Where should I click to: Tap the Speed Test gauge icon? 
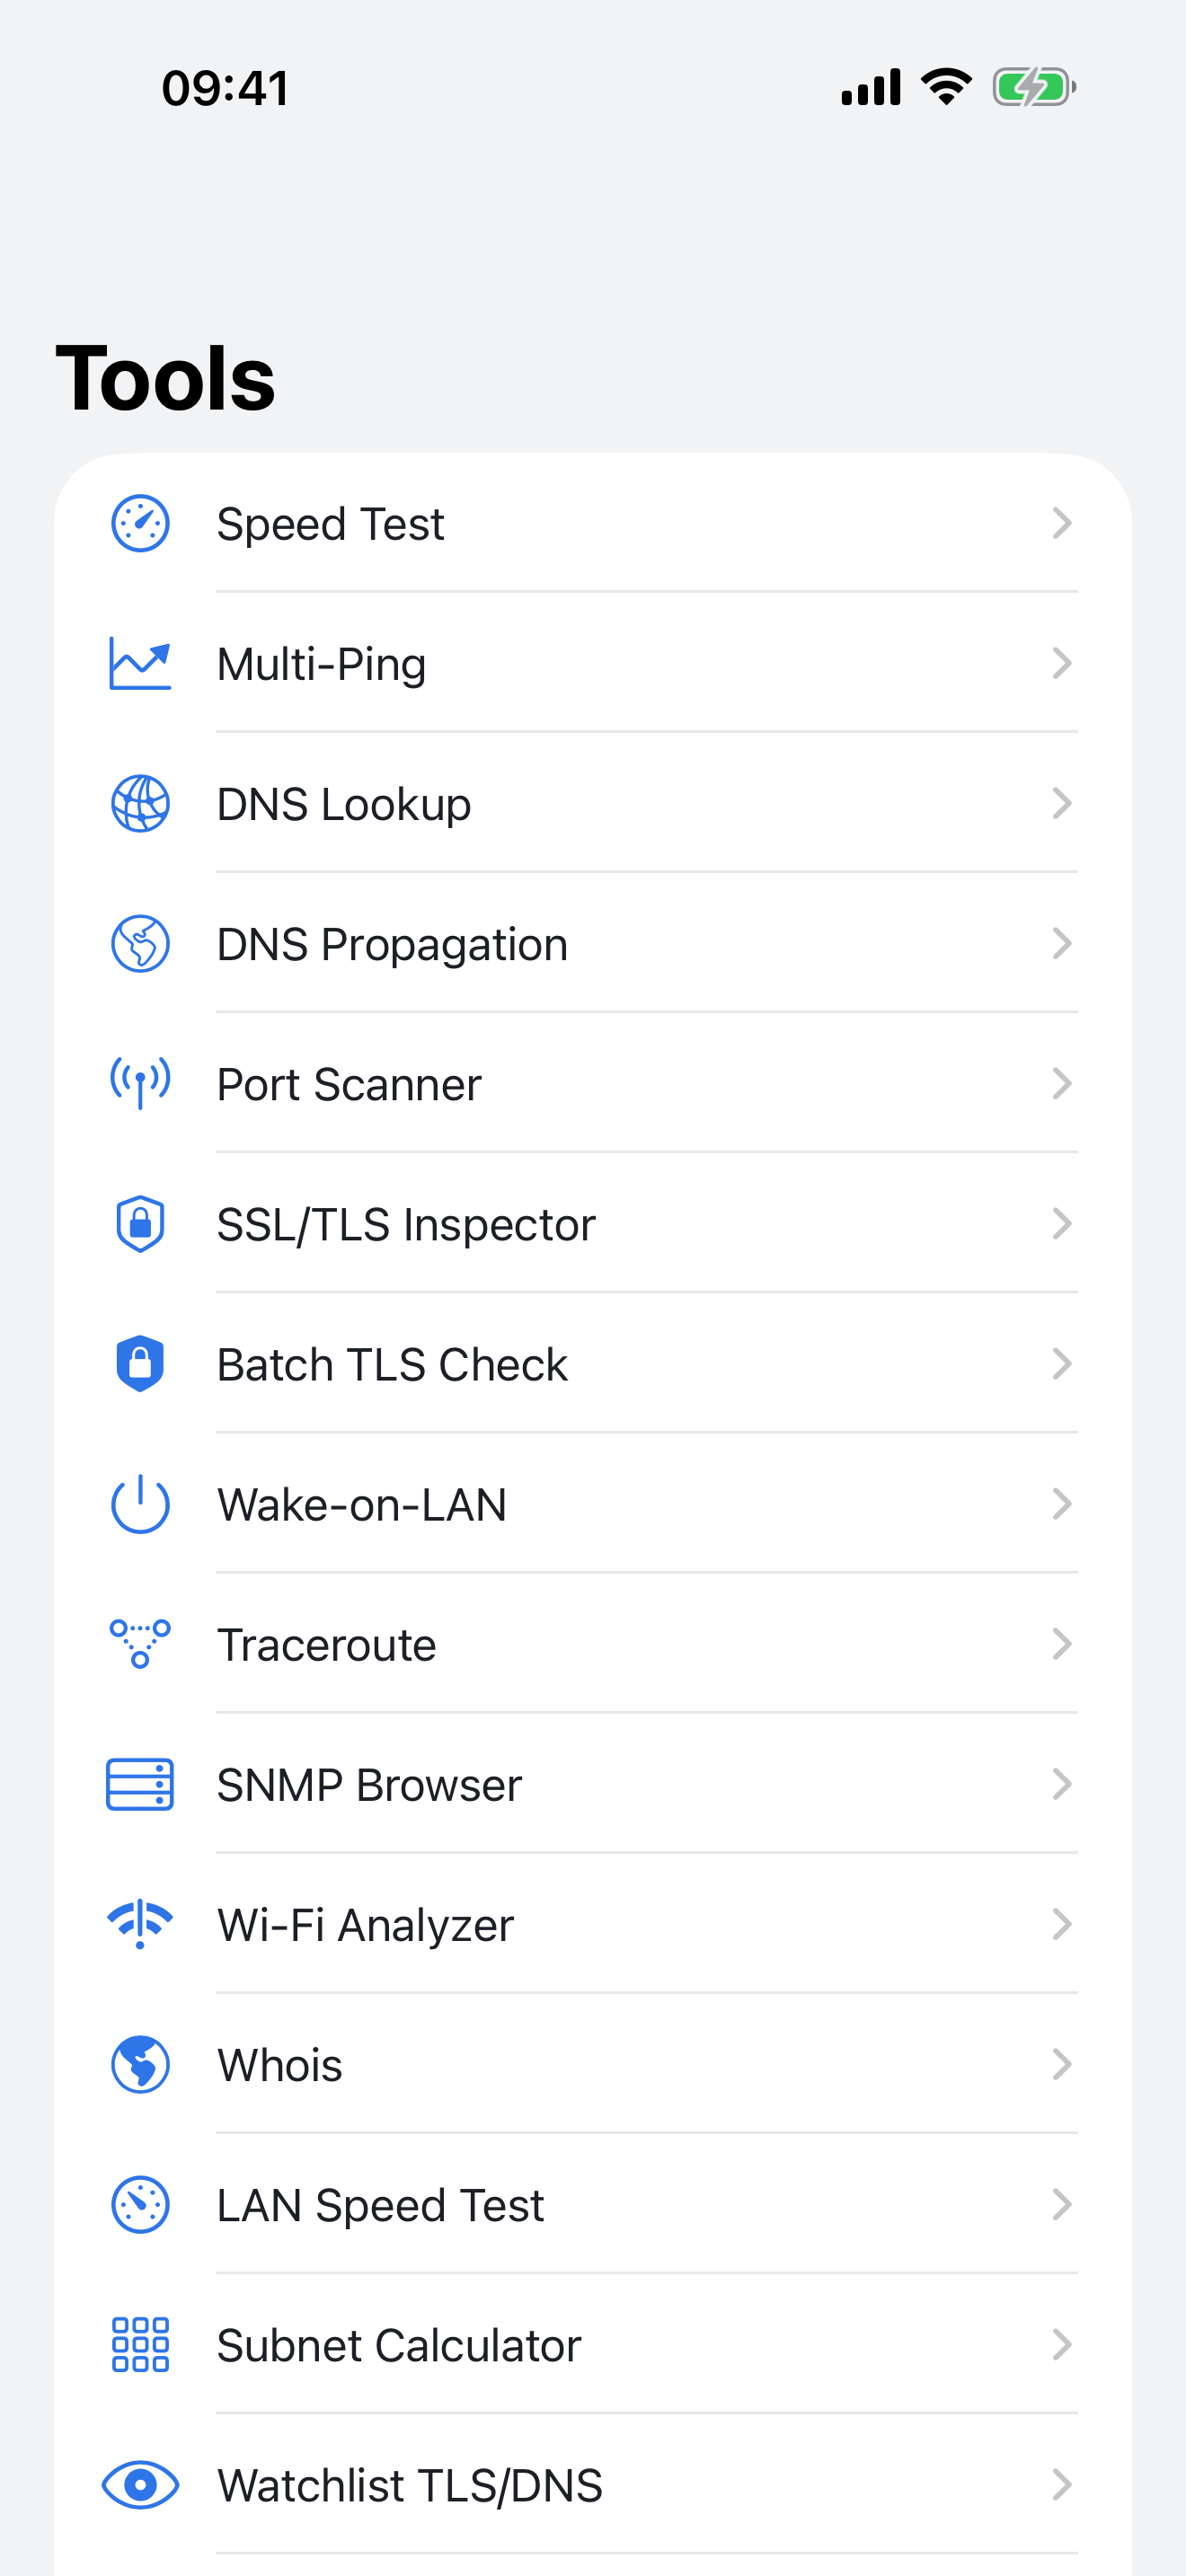pos(140,523)
